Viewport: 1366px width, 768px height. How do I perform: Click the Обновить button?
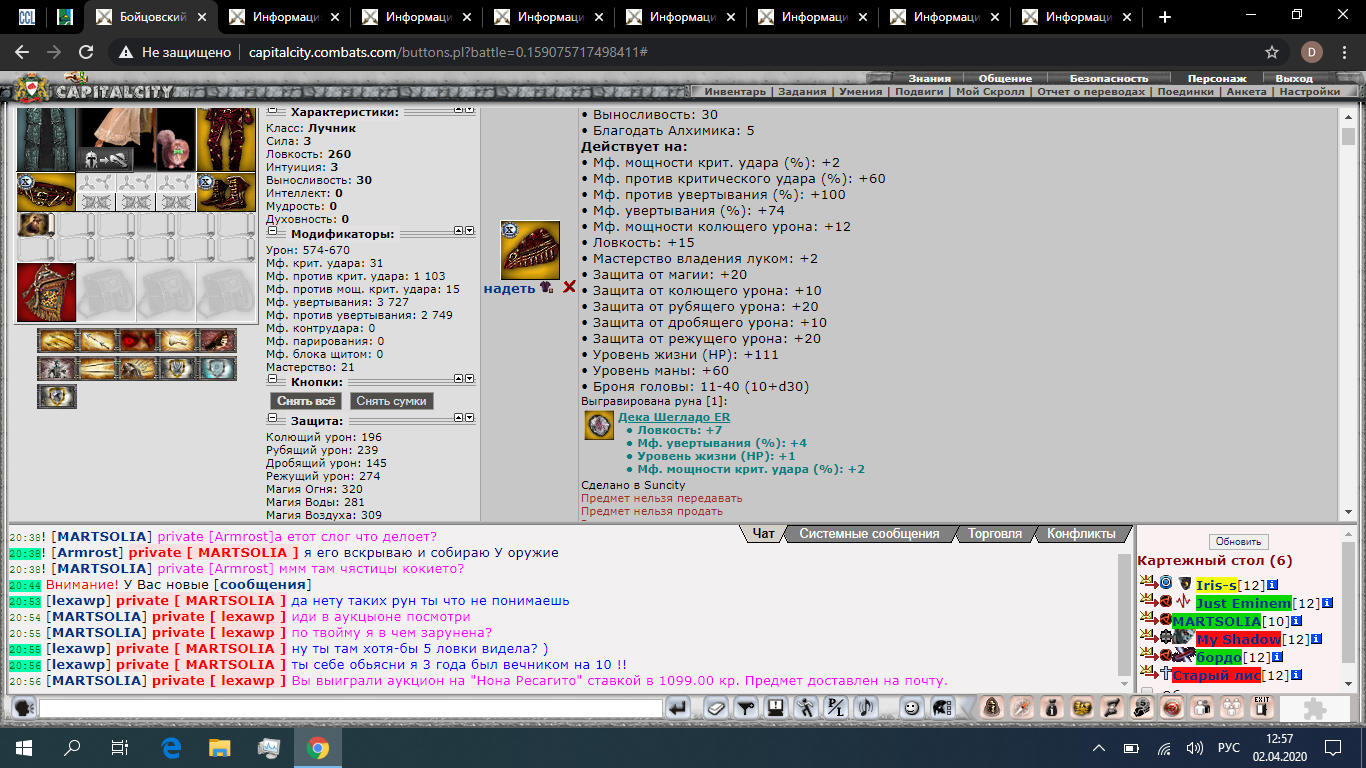[1238, 541]
